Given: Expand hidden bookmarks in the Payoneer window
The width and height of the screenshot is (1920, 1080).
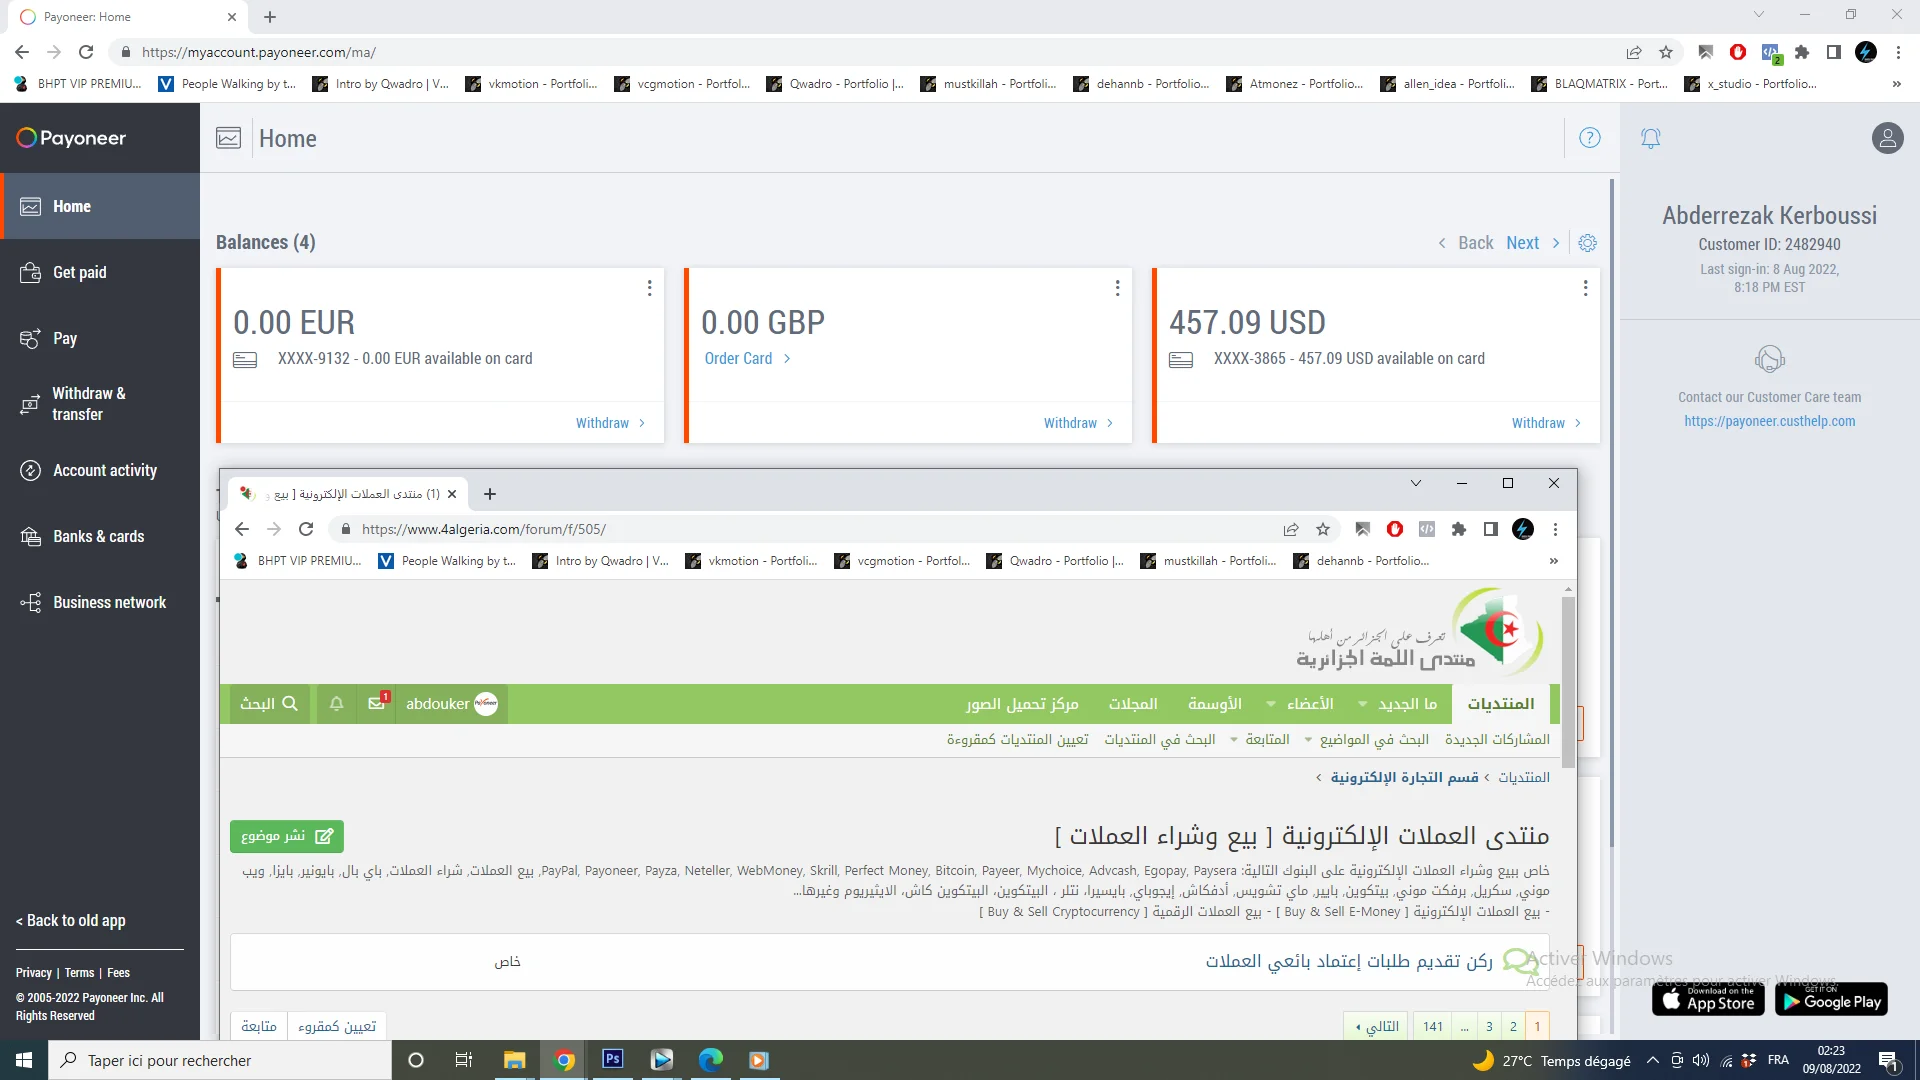Looking at the screenshot, I should tap(1896, 84).
